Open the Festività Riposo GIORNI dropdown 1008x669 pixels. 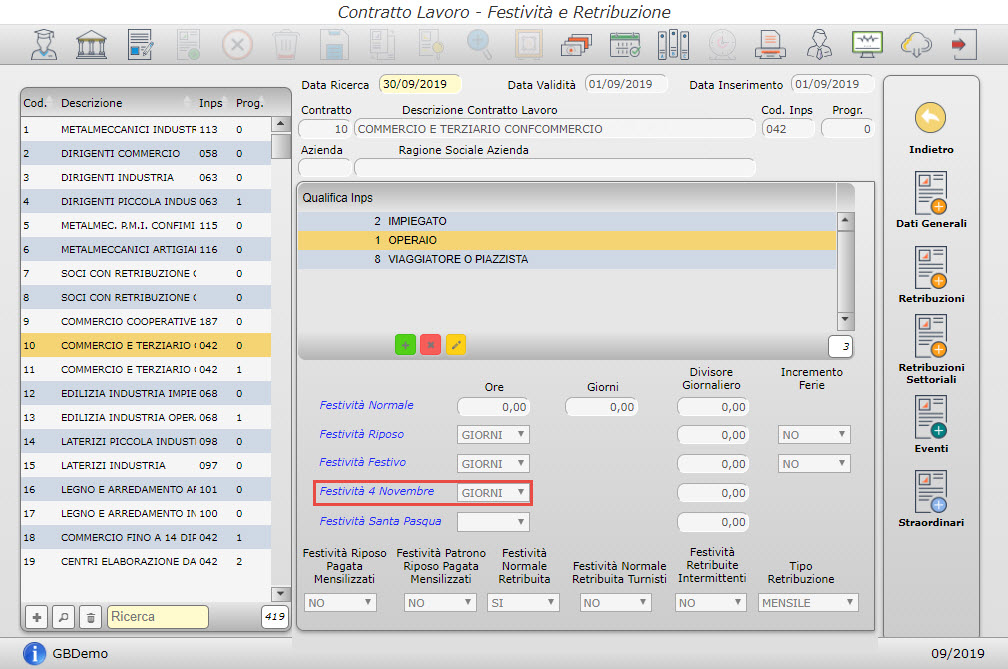(493, 435)
